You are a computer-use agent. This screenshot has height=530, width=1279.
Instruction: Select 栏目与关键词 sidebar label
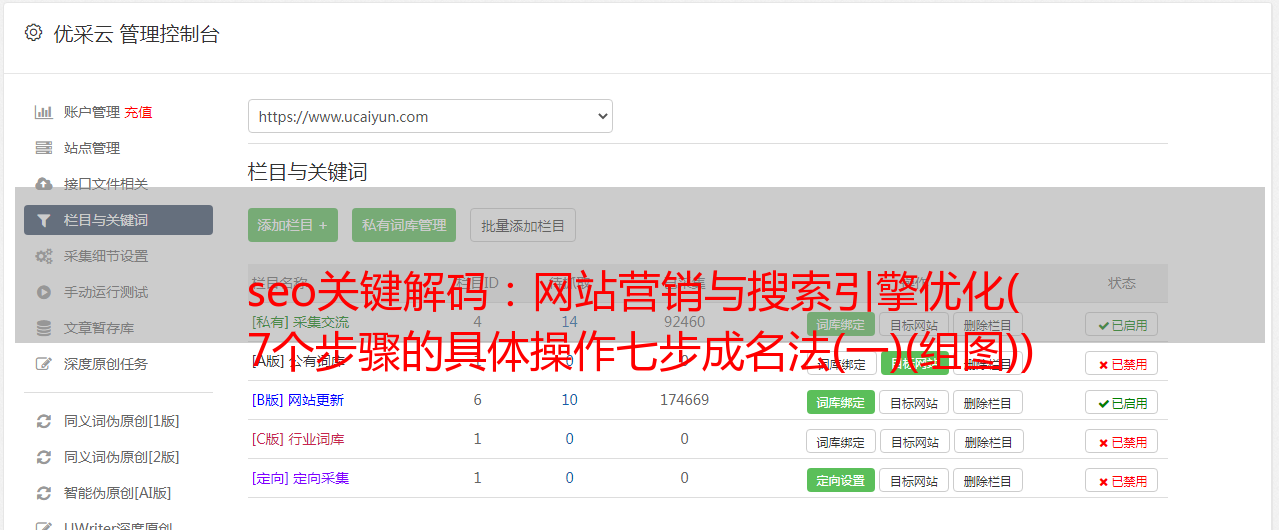(x=106, y=220)
